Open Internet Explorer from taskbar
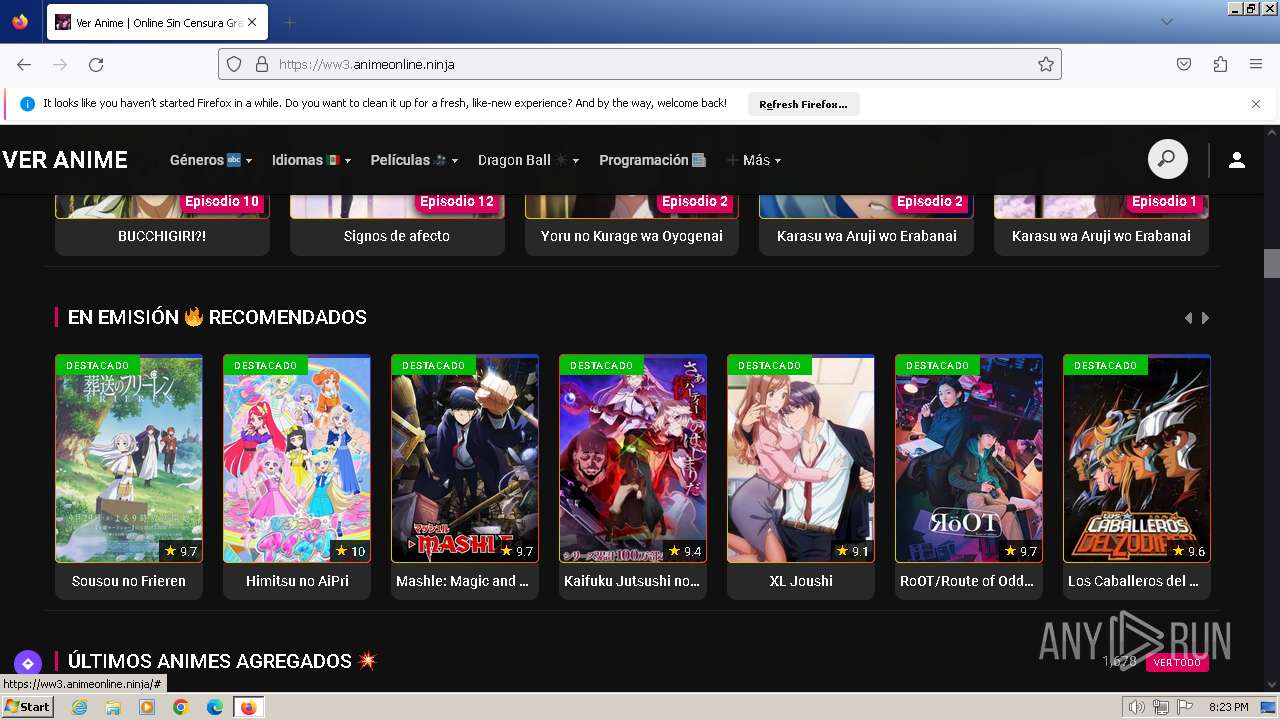The width and height of the screenshot is (1280, 720). 79,707
